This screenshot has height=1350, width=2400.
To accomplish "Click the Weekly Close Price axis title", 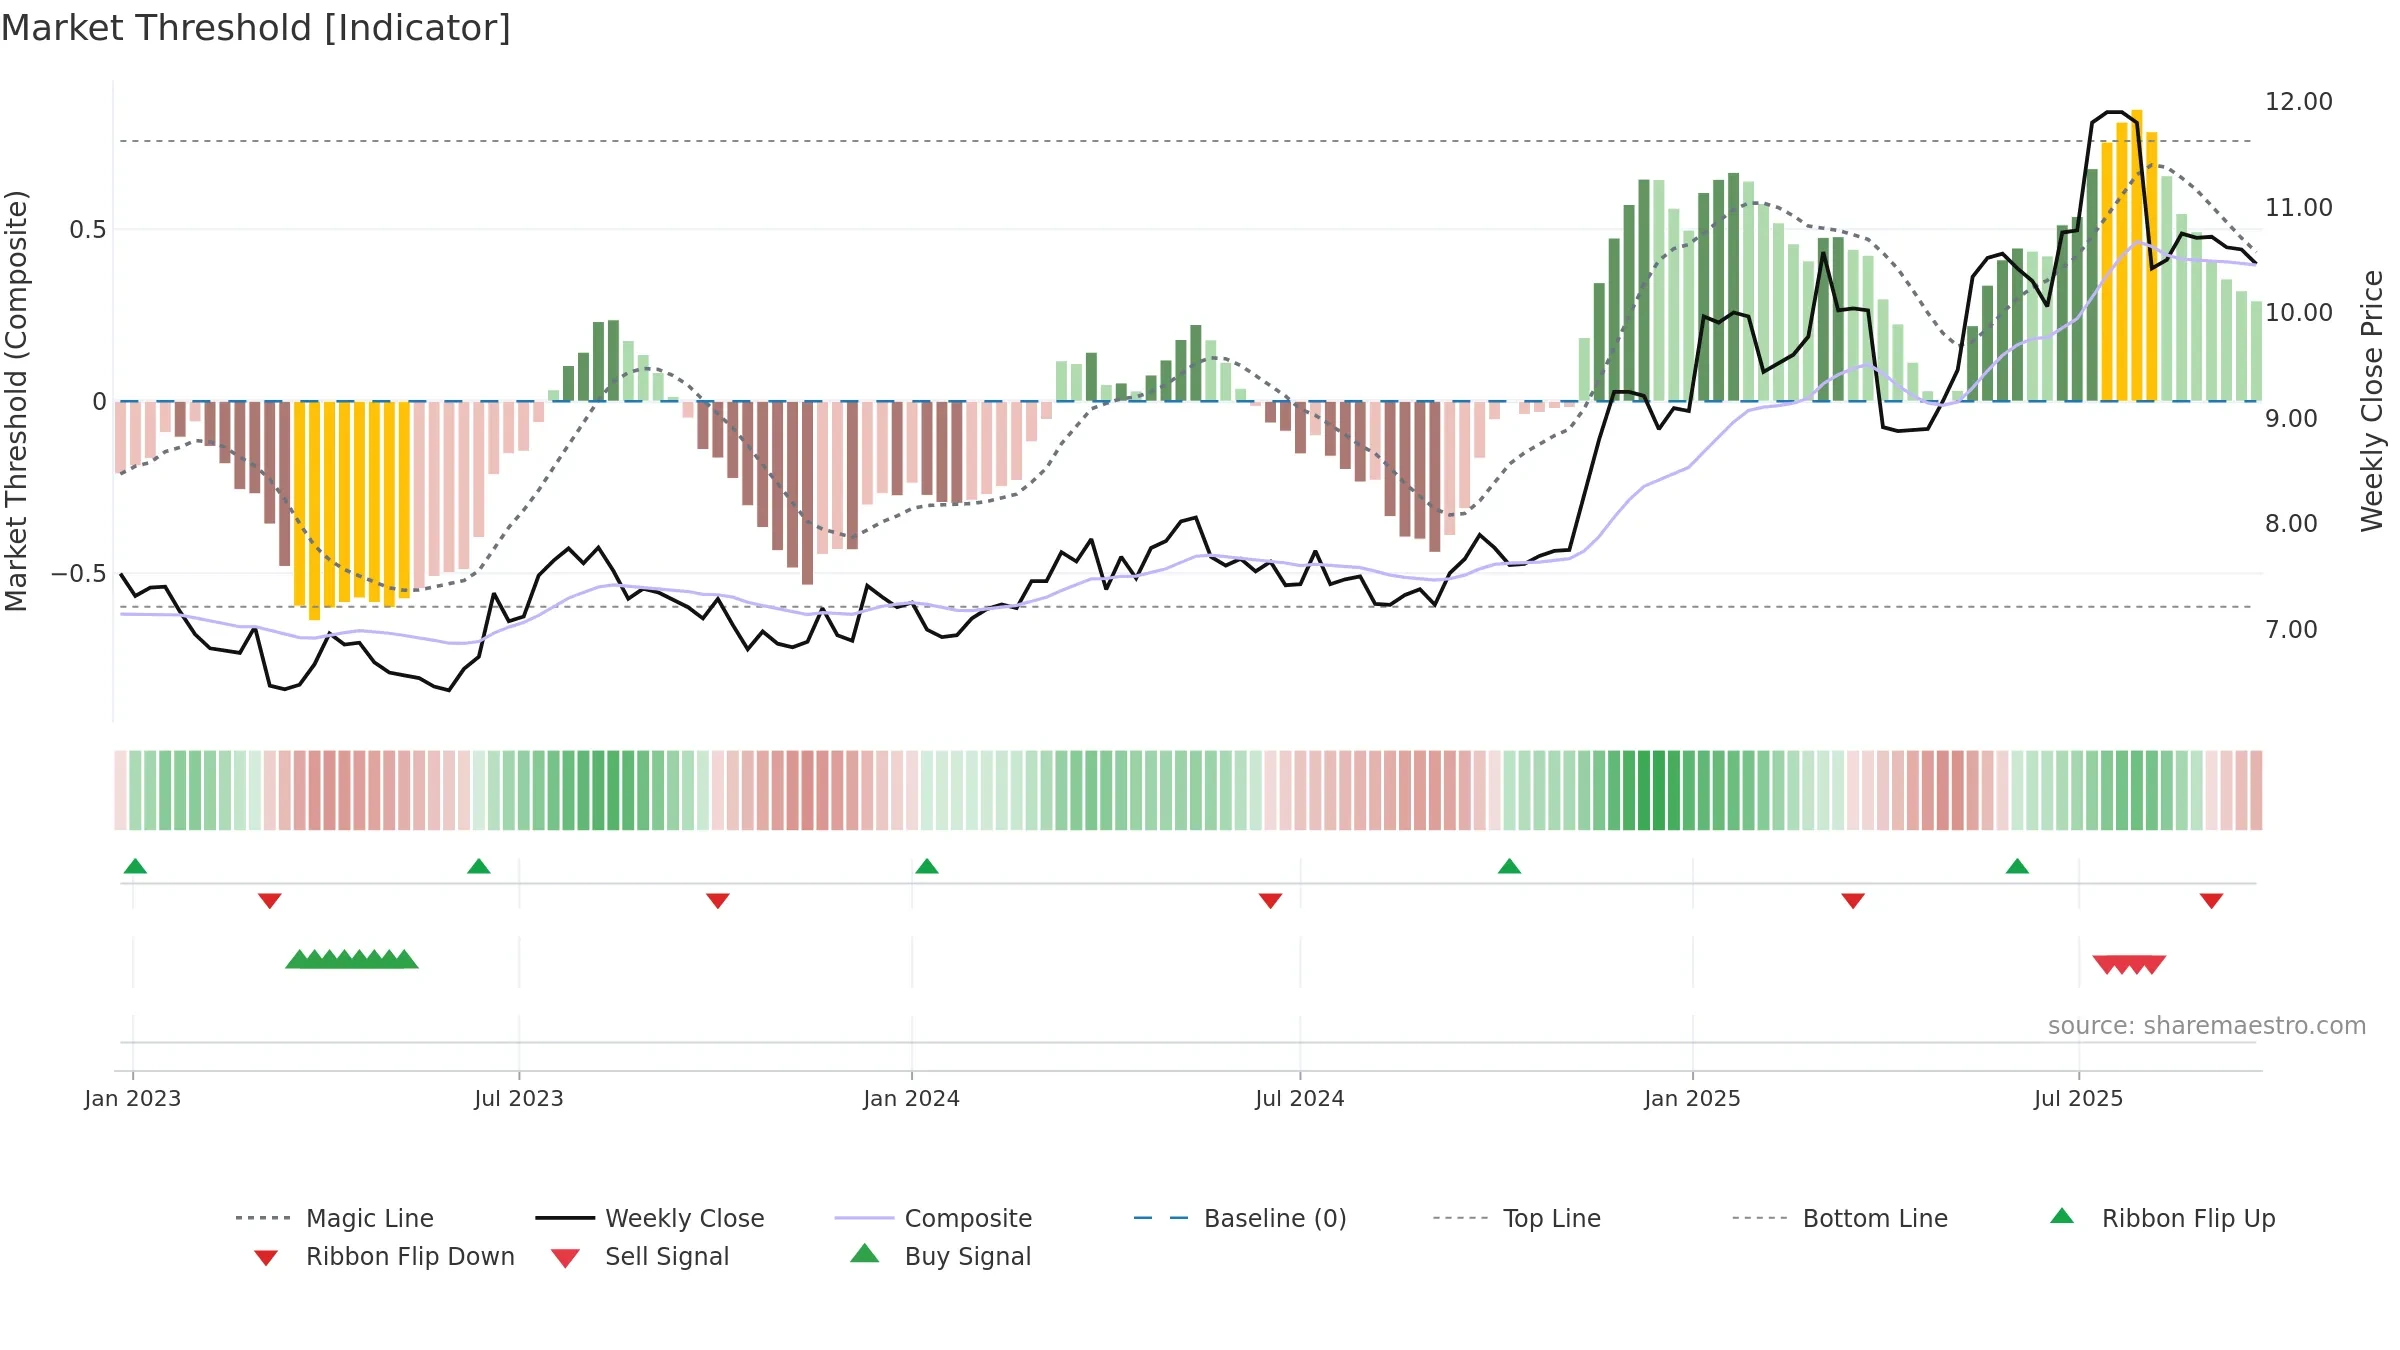I will (x=2372, y=400).
